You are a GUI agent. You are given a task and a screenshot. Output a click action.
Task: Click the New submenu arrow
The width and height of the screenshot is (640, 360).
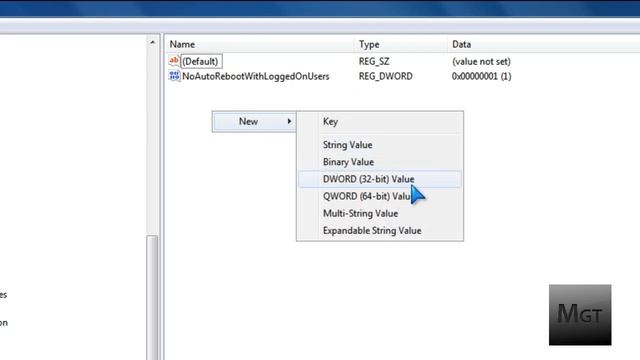[x=289, y=121]
